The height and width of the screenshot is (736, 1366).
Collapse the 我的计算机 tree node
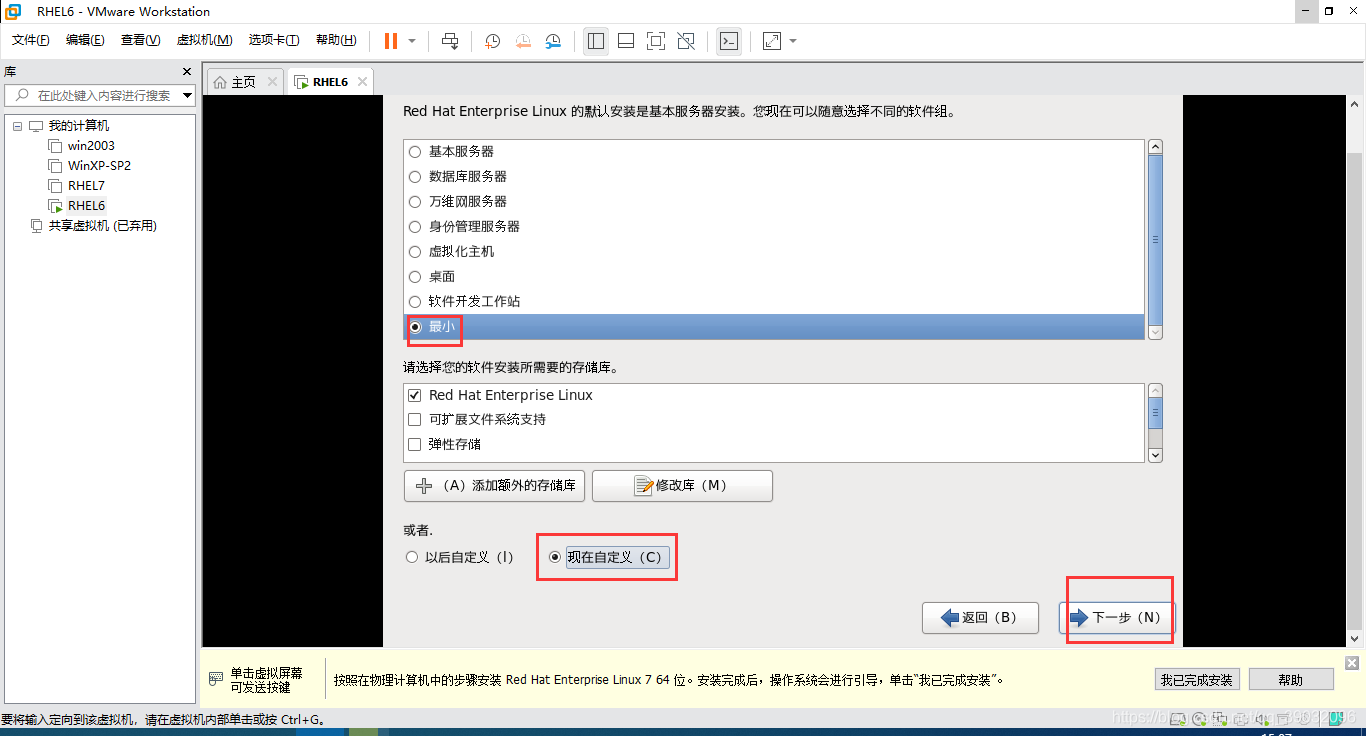16,126
